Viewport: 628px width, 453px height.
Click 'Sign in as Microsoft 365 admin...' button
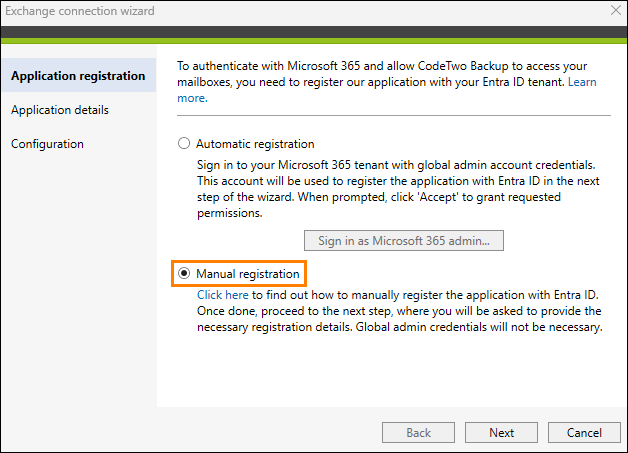404,240
